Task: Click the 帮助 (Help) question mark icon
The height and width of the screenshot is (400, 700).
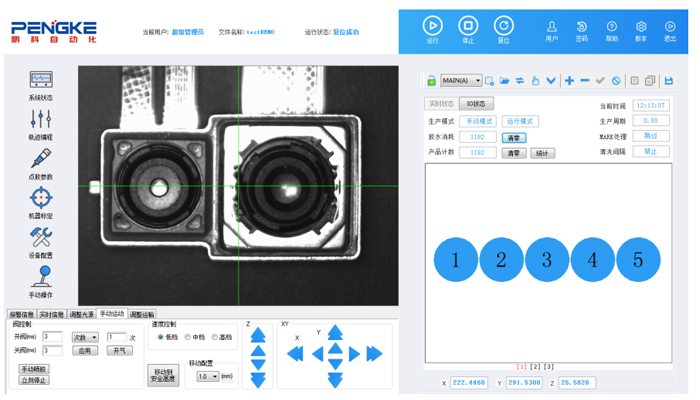Action: pyautogui.click(x=611, y=27)
